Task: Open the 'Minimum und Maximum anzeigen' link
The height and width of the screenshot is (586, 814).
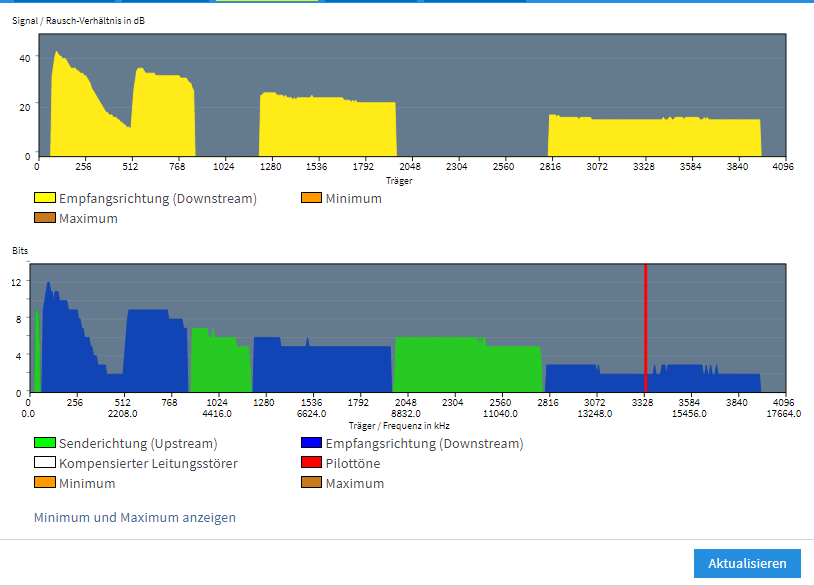Action: [134, 518]
